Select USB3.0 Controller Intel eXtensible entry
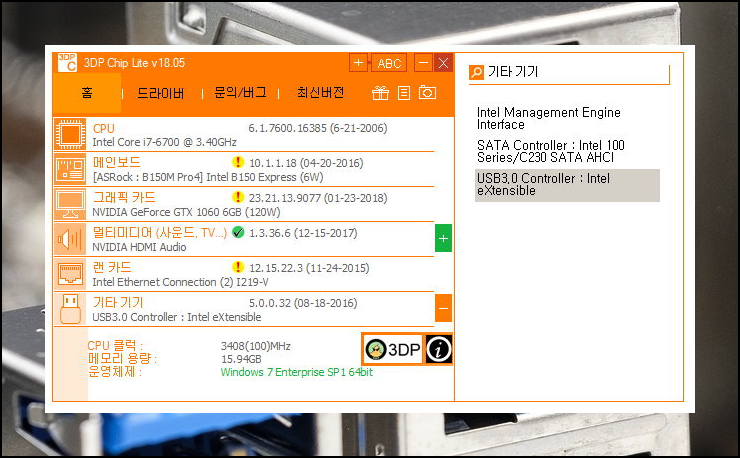Viewport: 740px width, 458px height. tap(567, 185)
